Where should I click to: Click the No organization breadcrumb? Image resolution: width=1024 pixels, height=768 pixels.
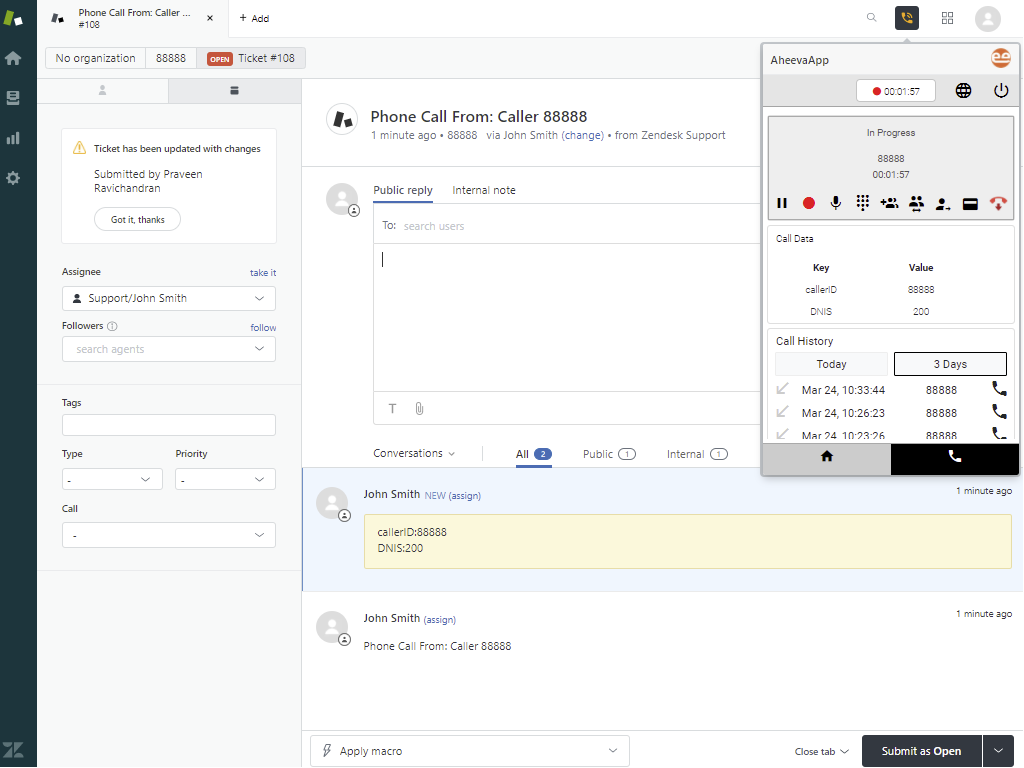coord(95,58)
